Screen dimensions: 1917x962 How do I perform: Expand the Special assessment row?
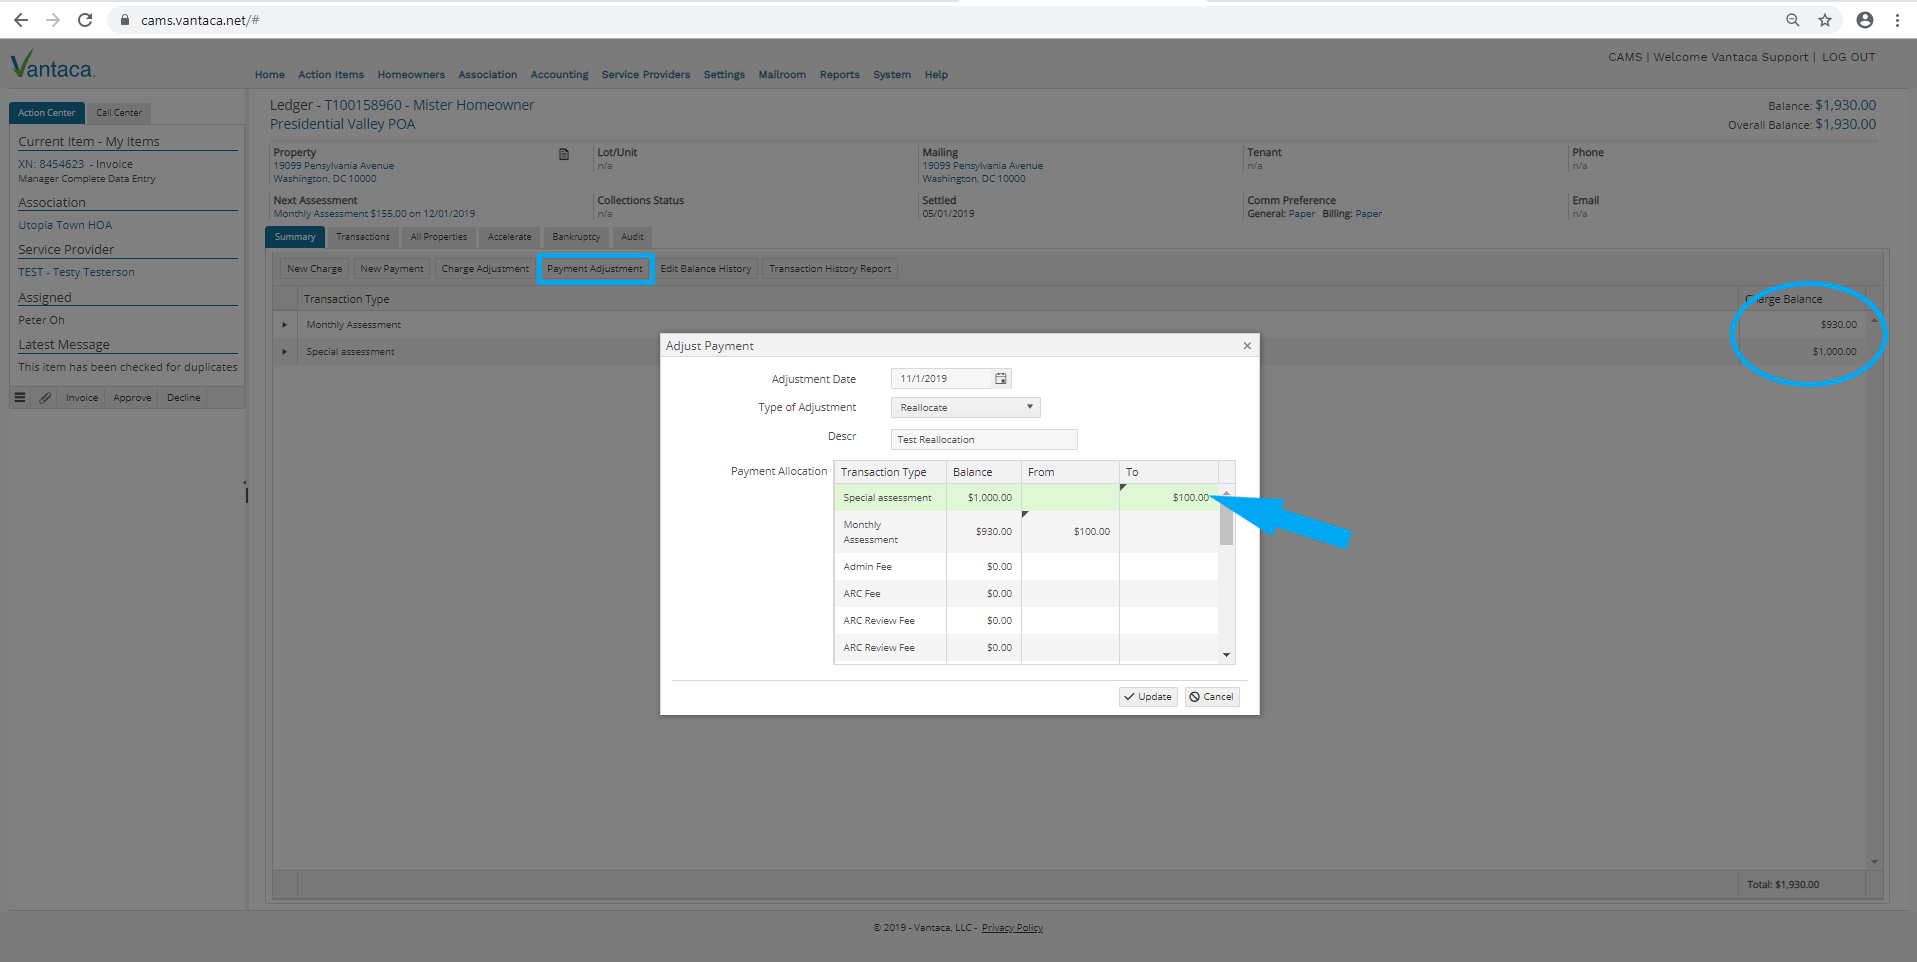(285, 352)
